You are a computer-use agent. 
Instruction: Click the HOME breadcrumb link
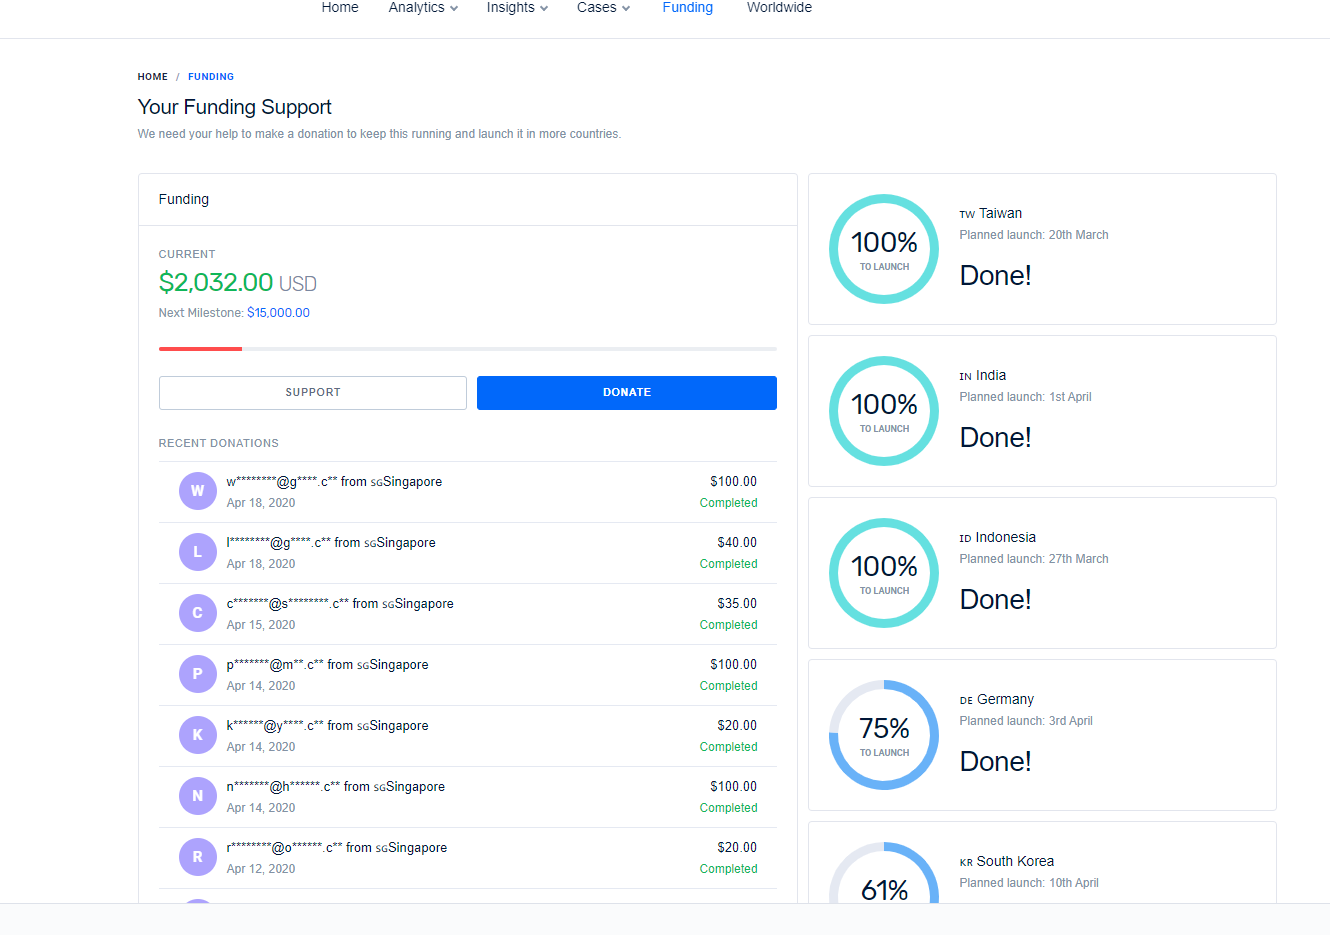click(153, 77)
